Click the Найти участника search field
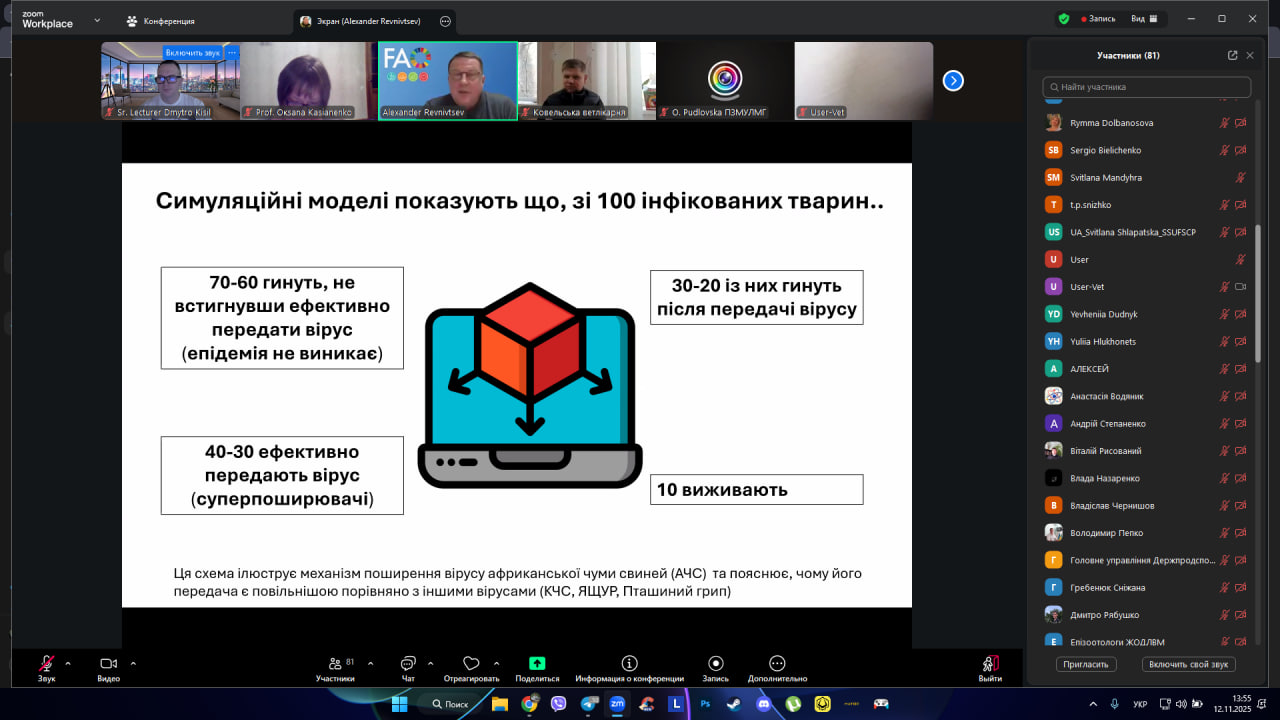 pyautogui.click(x=1146, y=87)
